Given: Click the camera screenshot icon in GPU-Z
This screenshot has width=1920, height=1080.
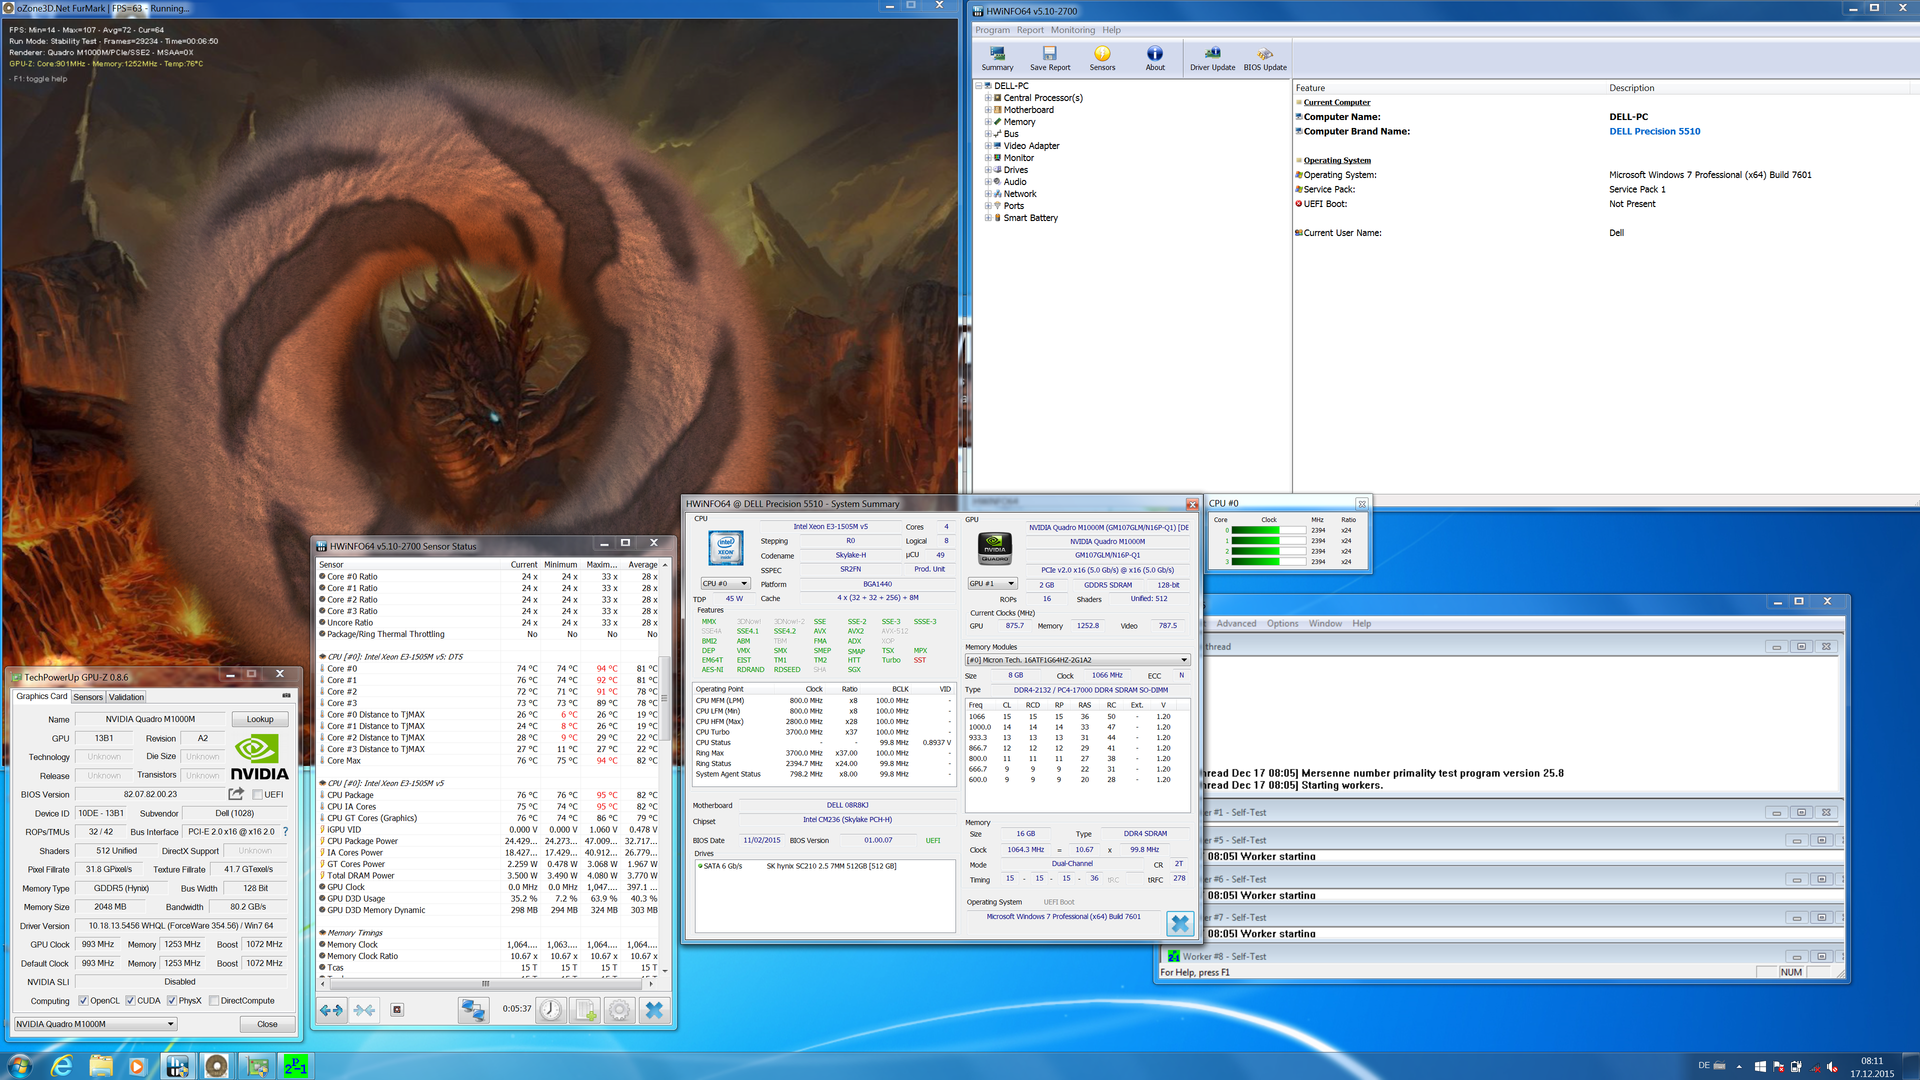Looking at the screenshot, I should (x=286, y=695).
